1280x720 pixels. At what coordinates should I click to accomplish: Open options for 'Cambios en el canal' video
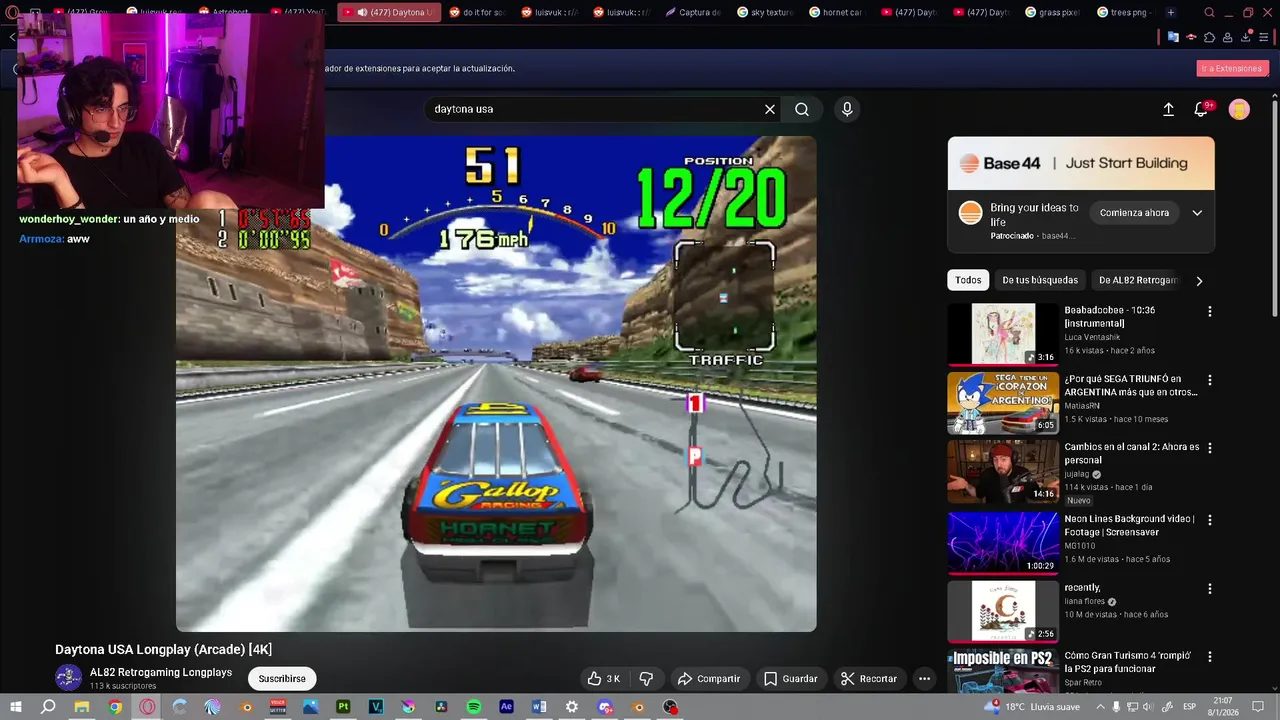click(1209, 449)
